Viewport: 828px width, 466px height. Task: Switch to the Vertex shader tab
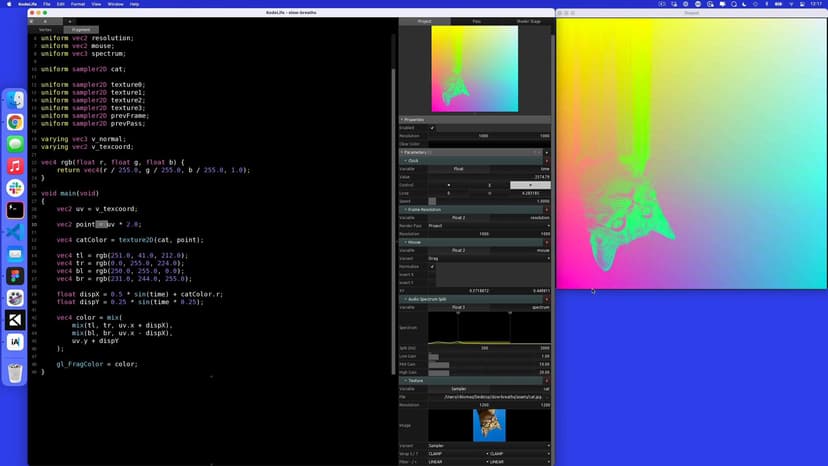[x=45, y=29]
